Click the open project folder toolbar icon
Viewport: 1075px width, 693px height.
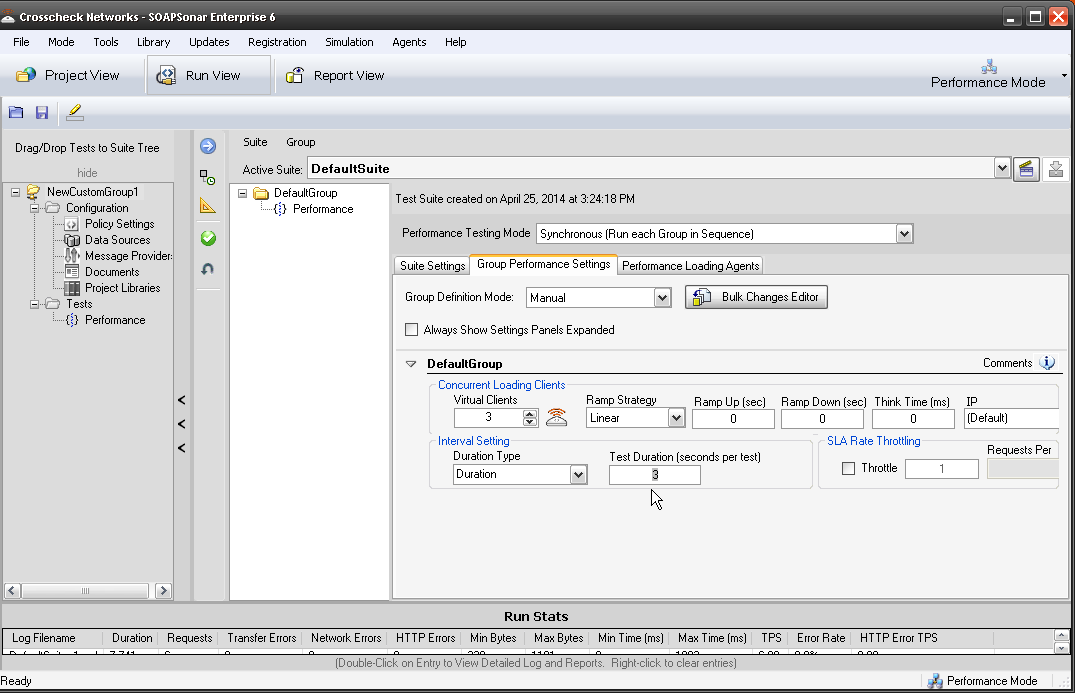pos(16,112)
